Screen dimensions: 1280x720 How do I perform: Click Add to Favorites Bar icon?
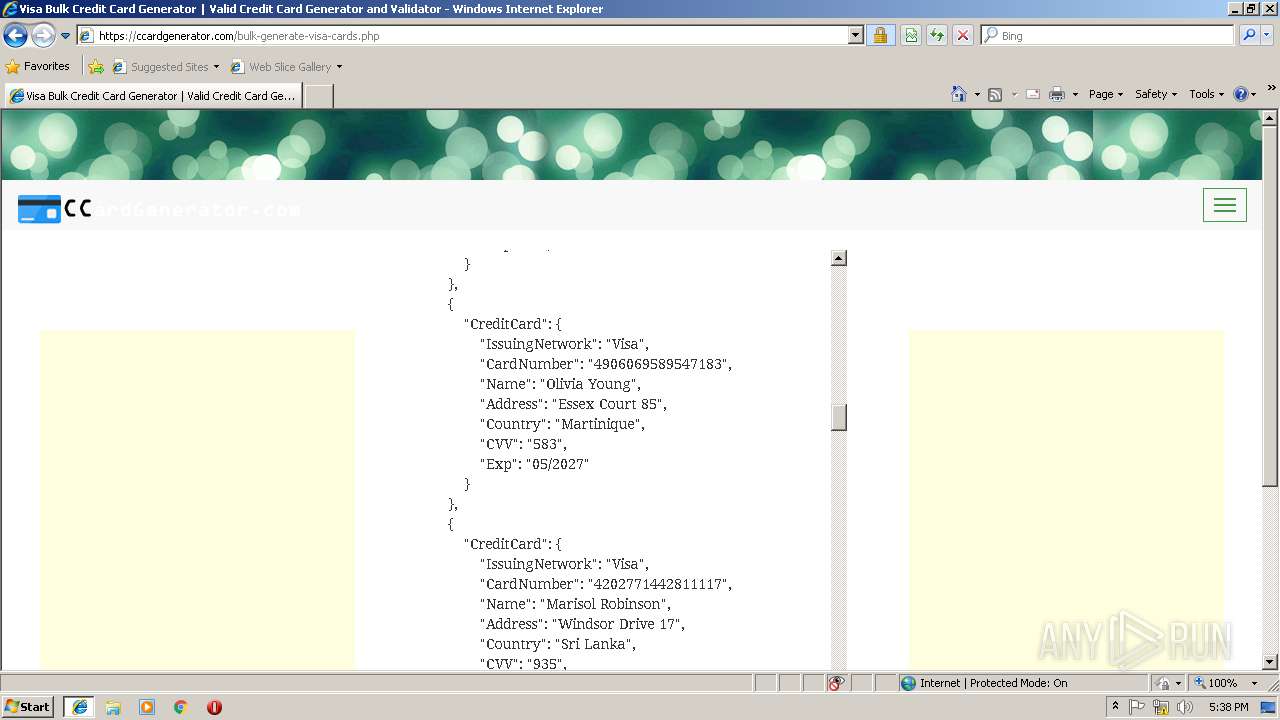96,67
